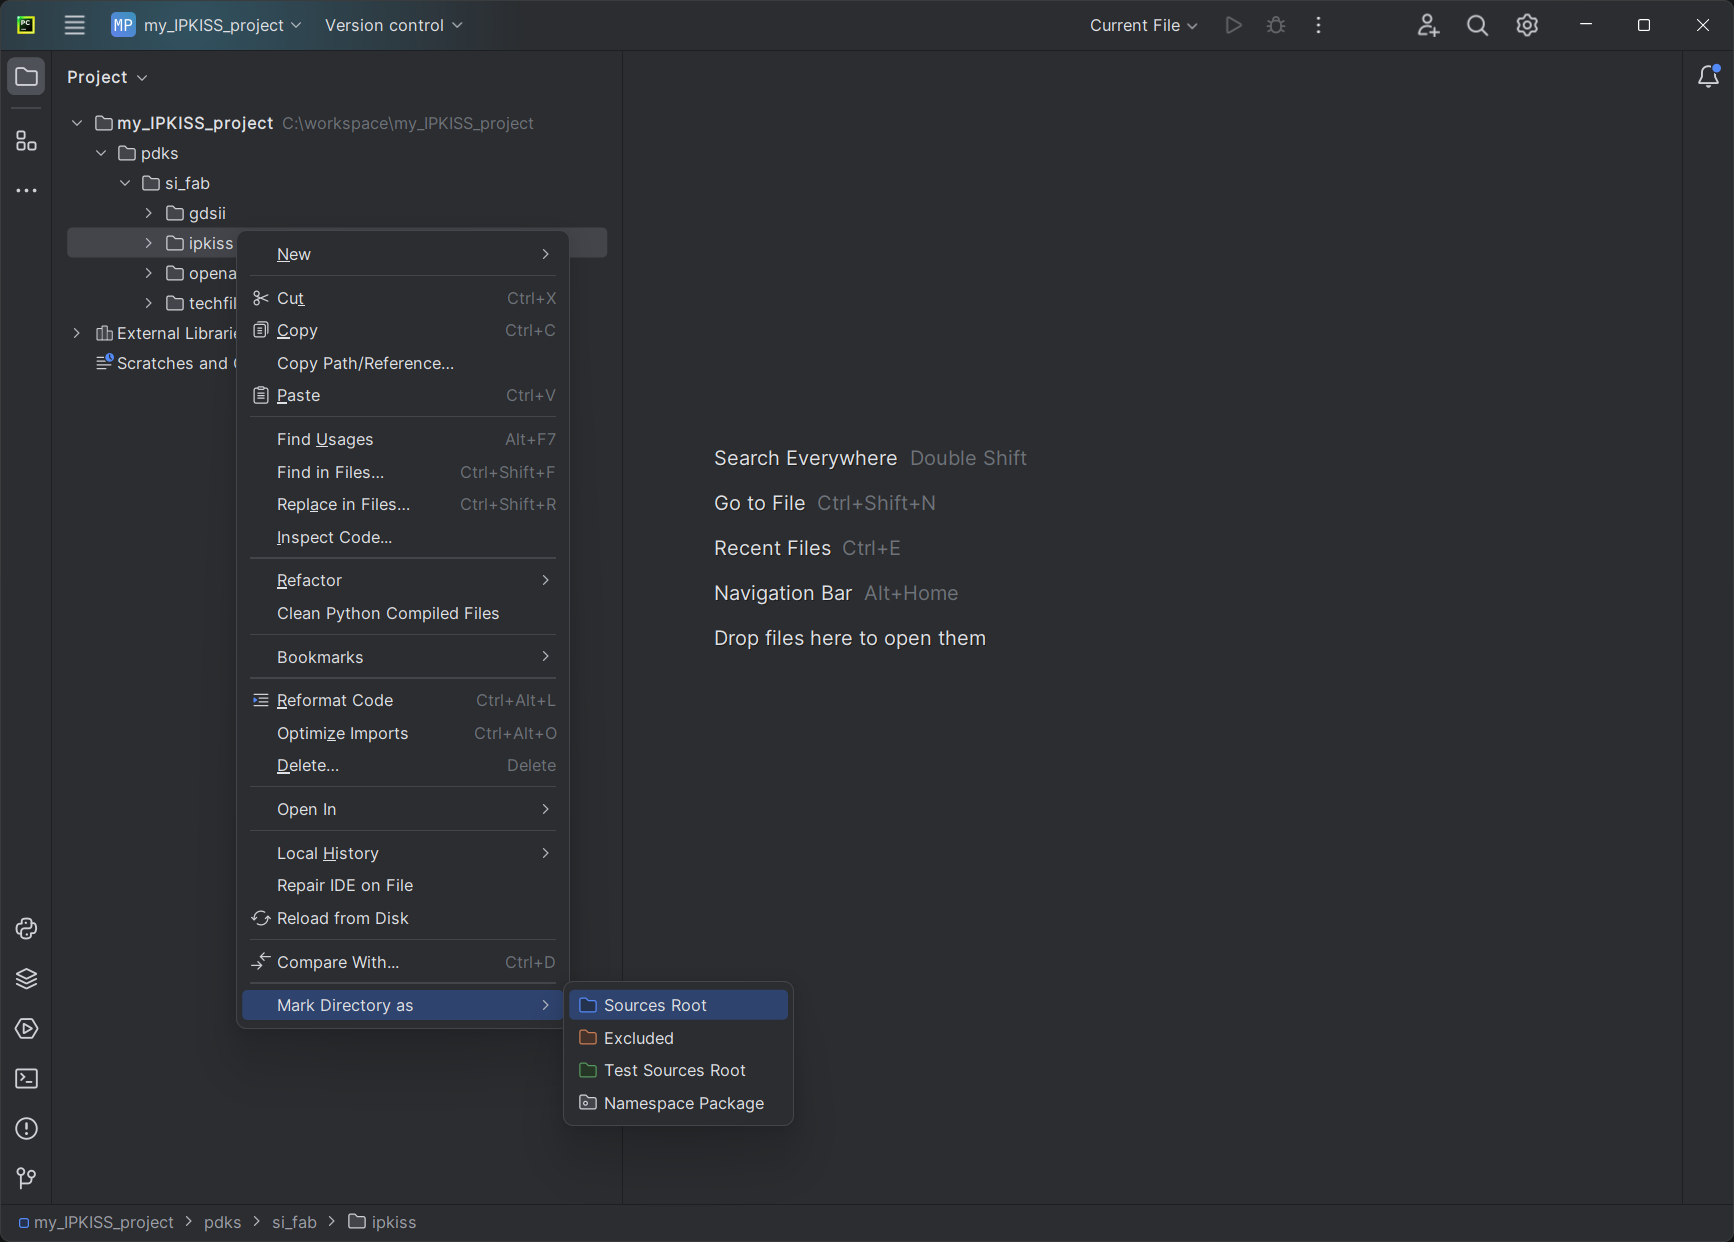The image size is (1734, 1242).
Task: Click the notifications bell icon
Action: coord(1708,77)
